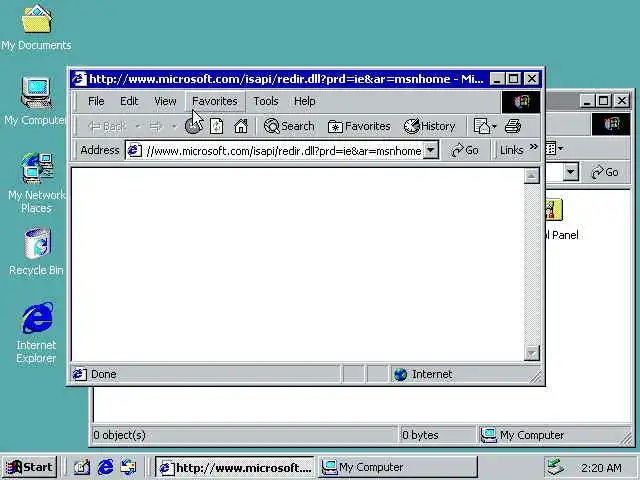Open the Start menu
This screenshot has width=640, height=480.
29,467
